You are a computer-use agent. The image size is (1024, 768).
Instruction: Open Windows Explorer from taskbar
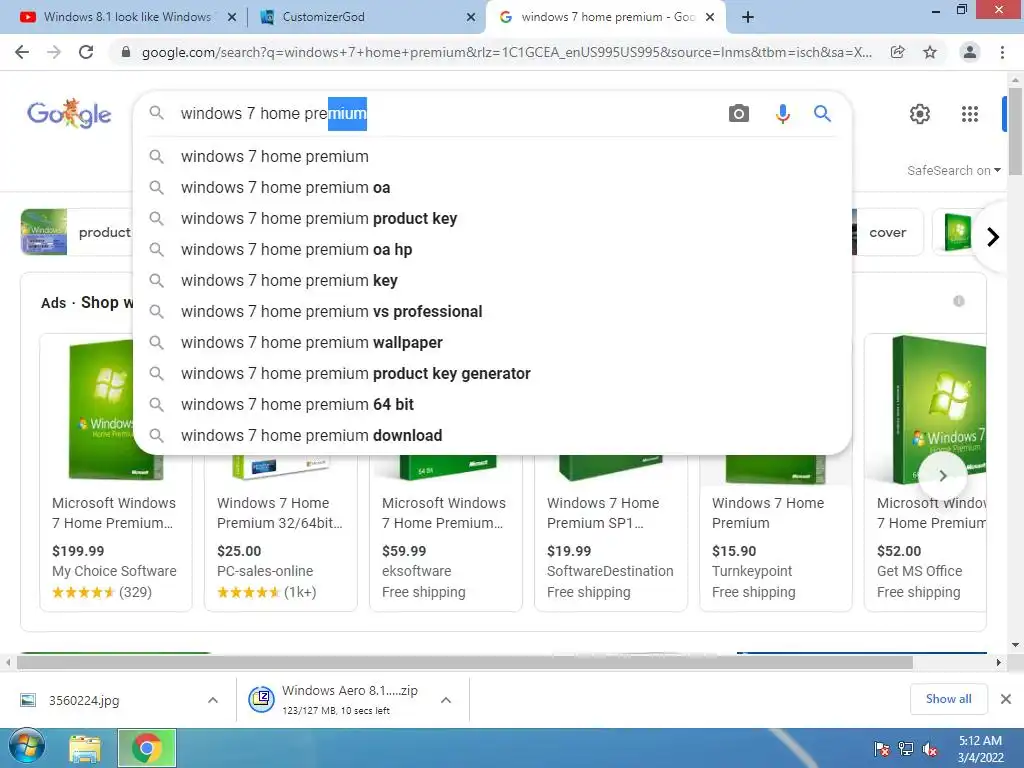(85, 748)
